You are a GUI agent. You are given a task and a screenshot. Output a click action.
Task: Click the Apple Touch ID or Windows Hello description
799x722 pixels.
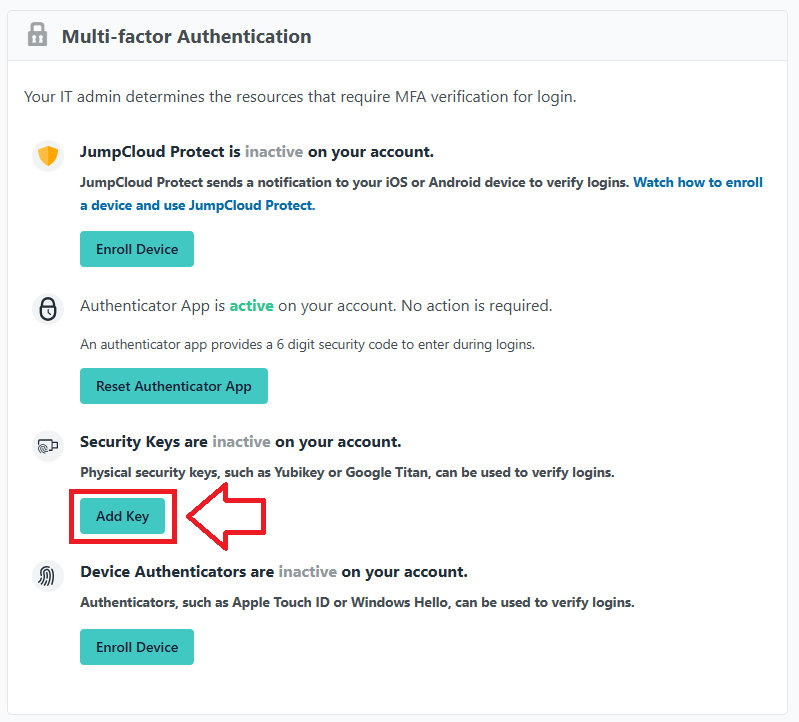click(356, 603)
